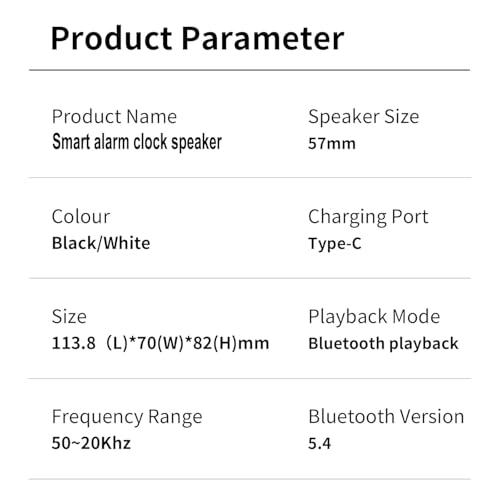Click the word Product in title
500x500 pixels.
coord(111,38)
